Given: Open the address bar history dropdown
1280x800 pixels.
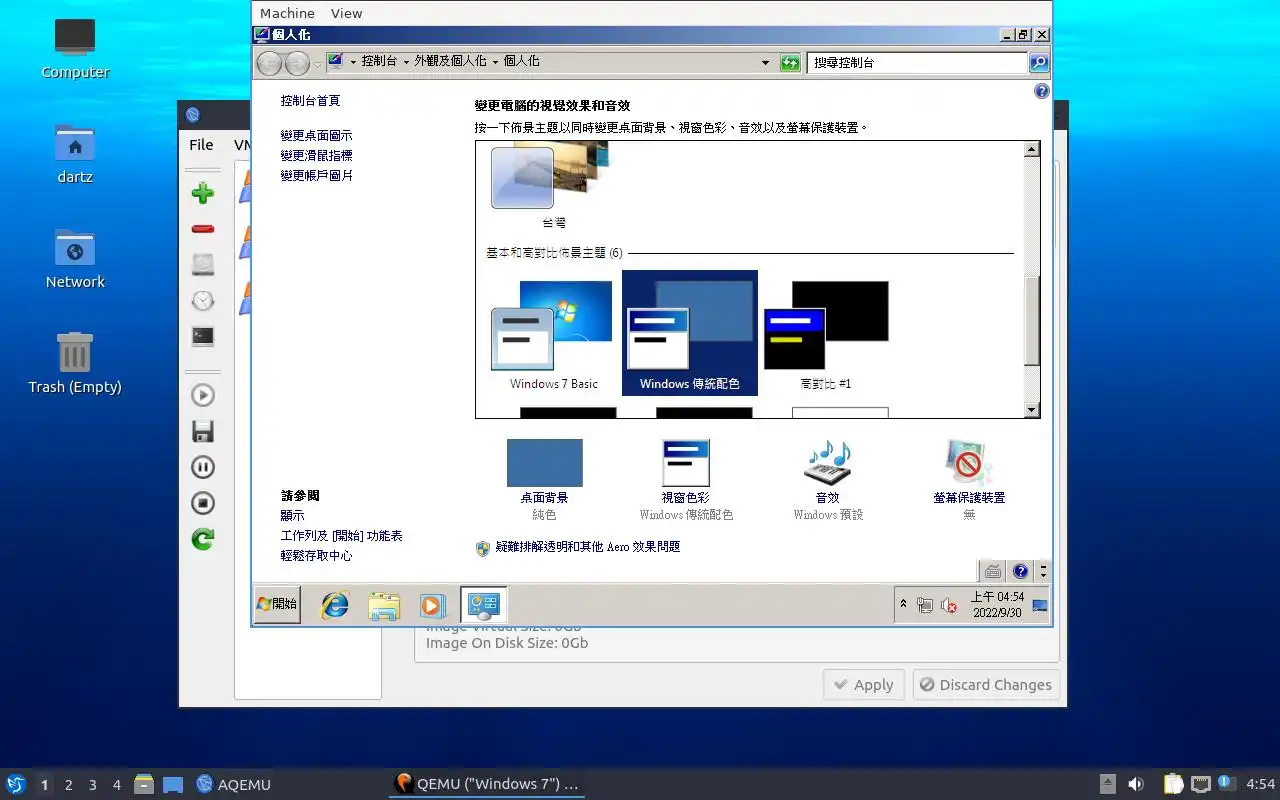Looking at the screenshot, I should [766, 63].
